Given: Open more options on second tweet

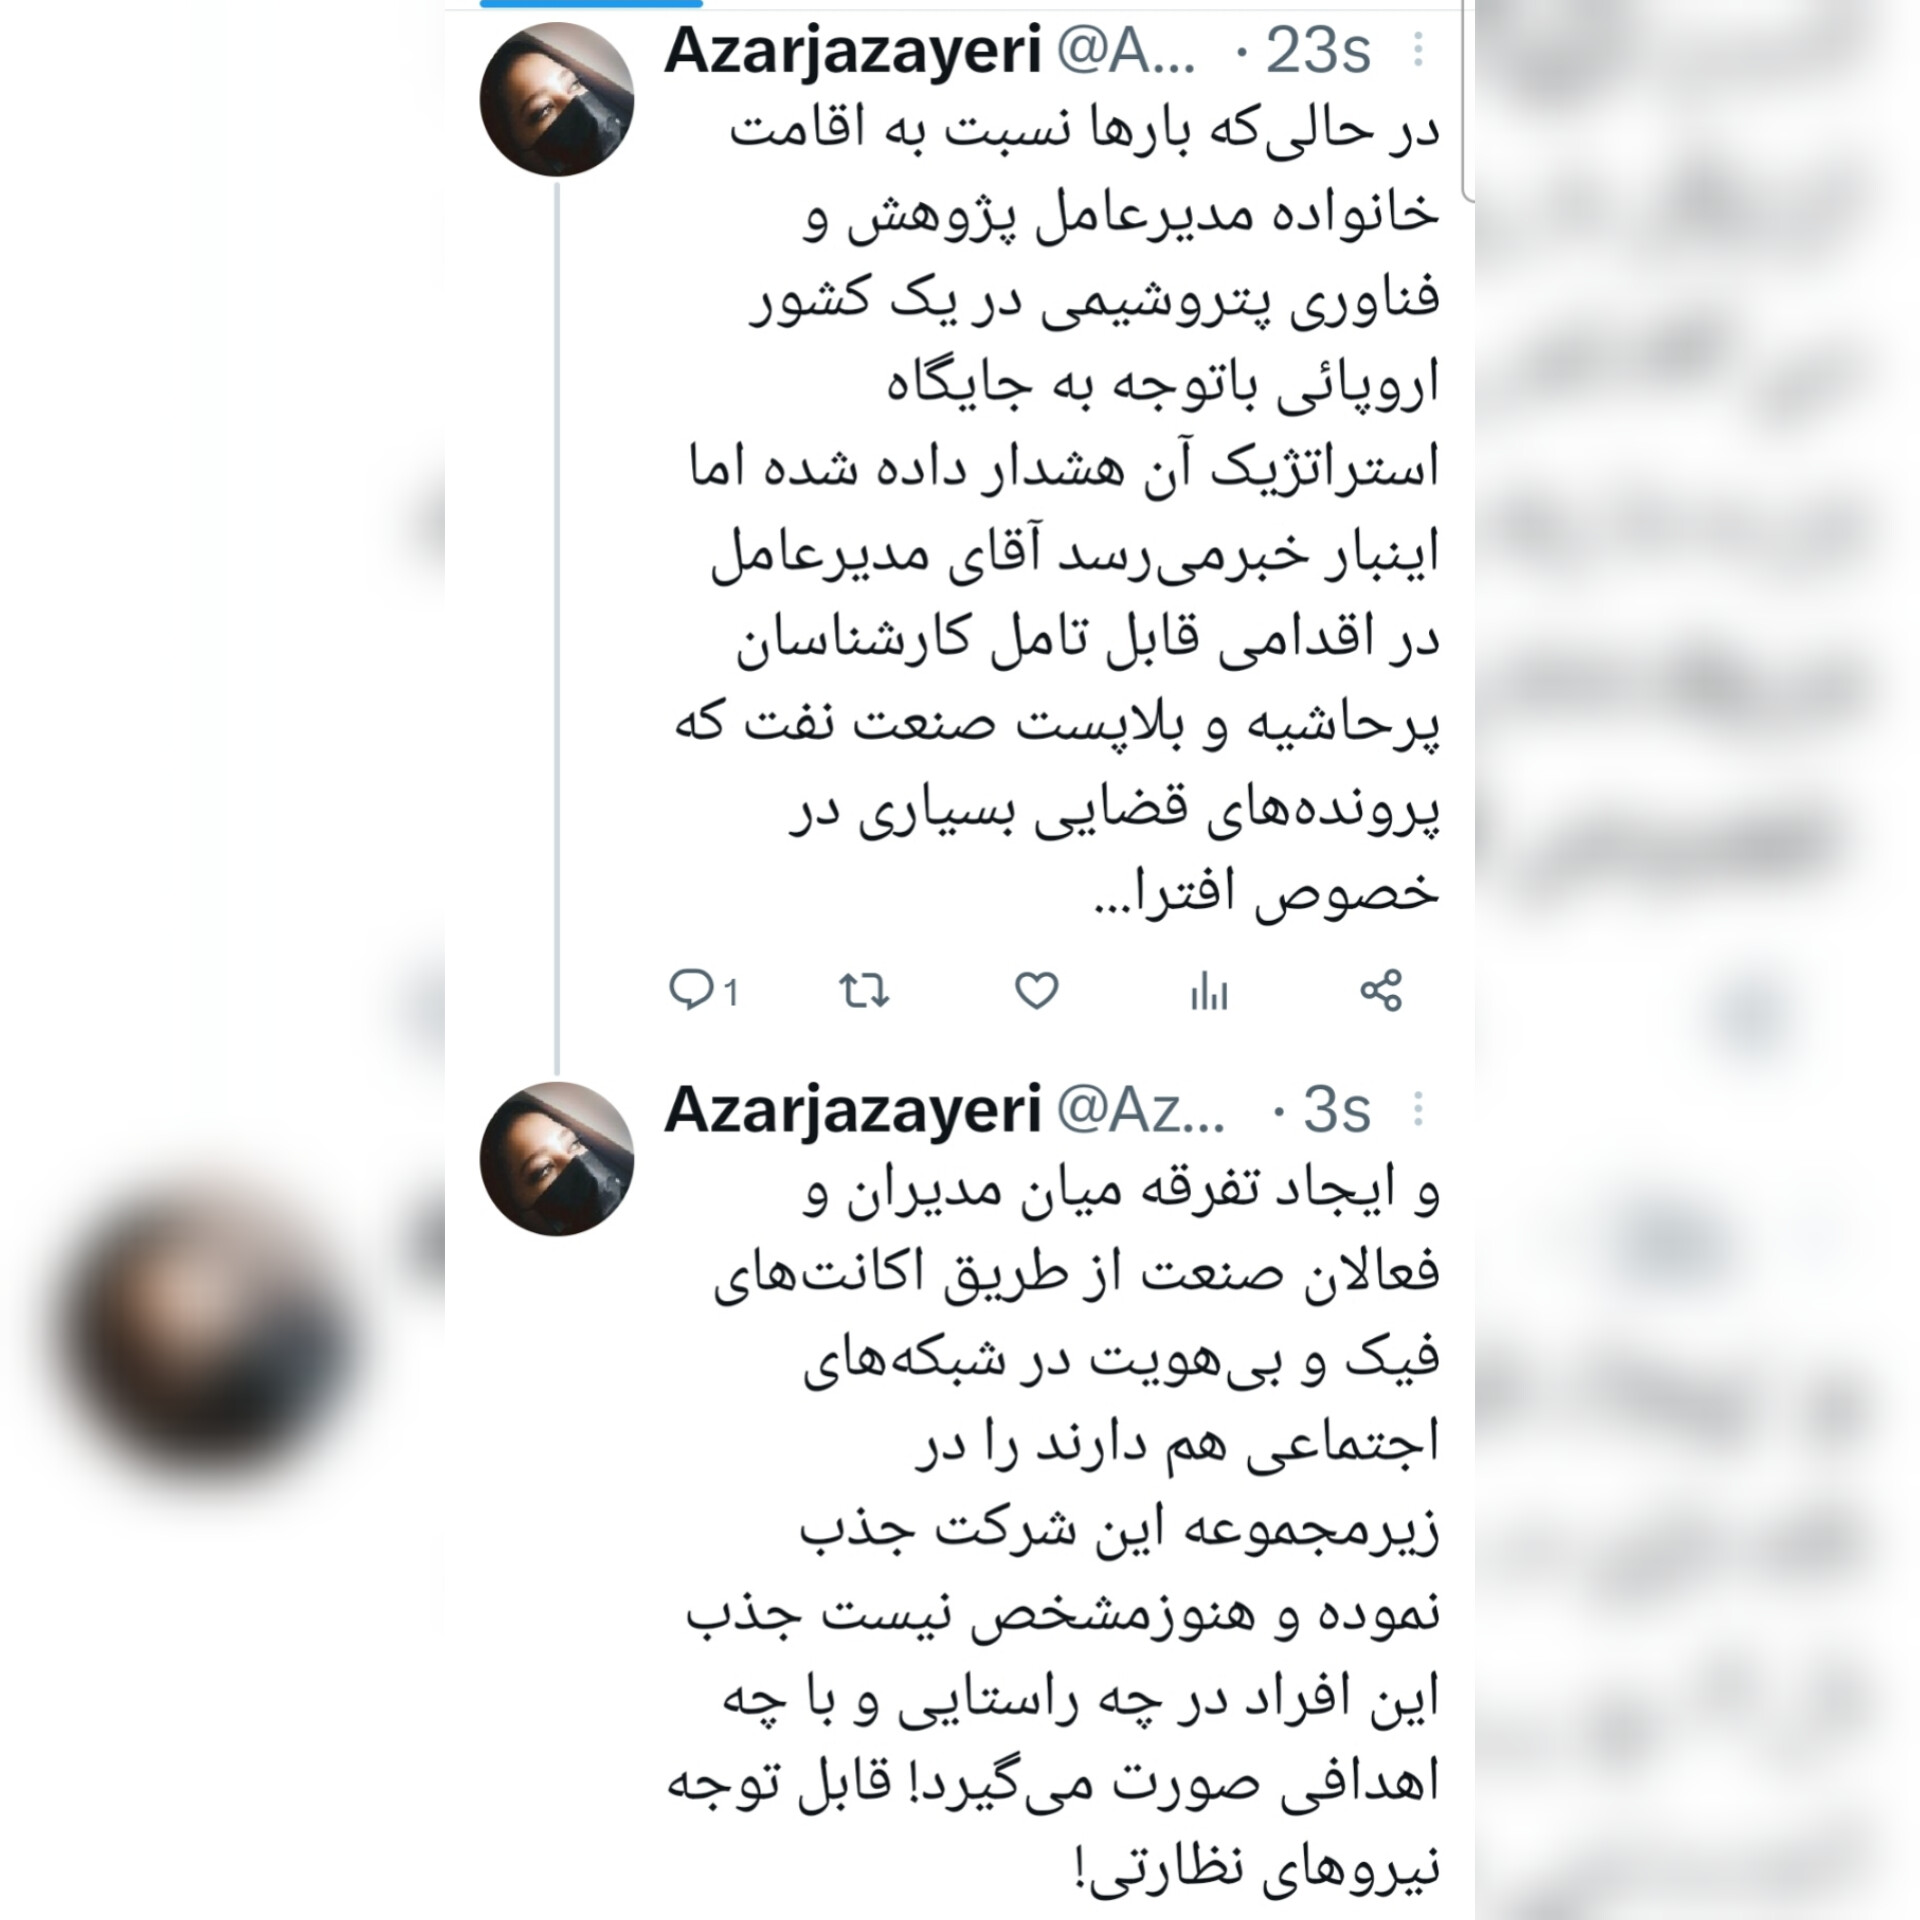Looking at the screenshot, I should click(x=1418, y=1109).
